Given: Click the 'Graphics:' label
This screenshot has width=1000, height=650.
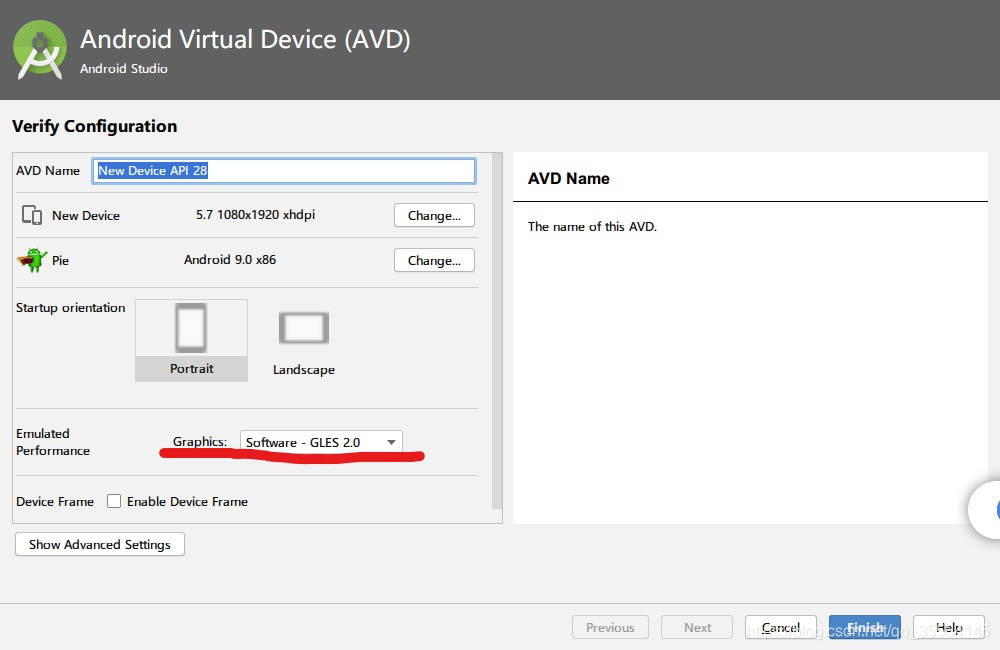Looking at the screenshot, I should (x=200, y=441).
